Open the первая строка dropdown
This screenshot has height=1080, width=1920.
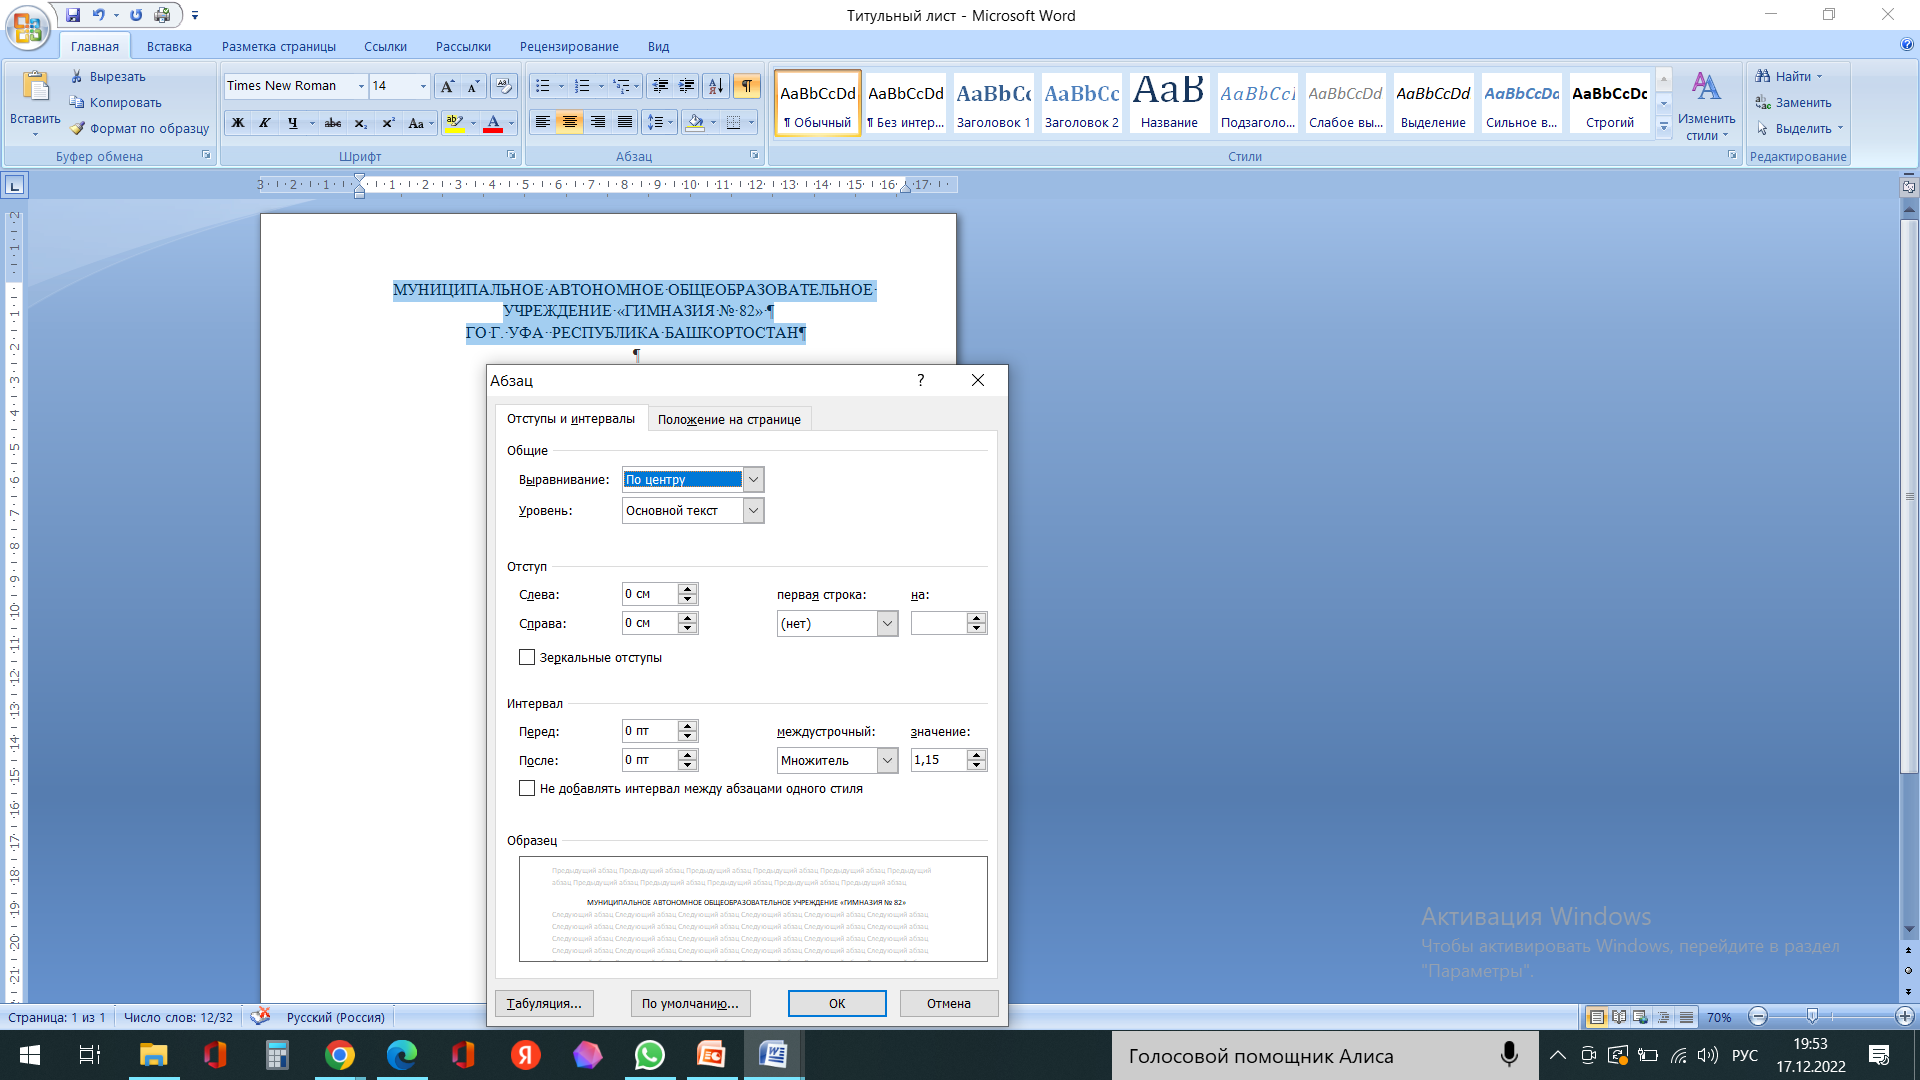tap(887, 623)
